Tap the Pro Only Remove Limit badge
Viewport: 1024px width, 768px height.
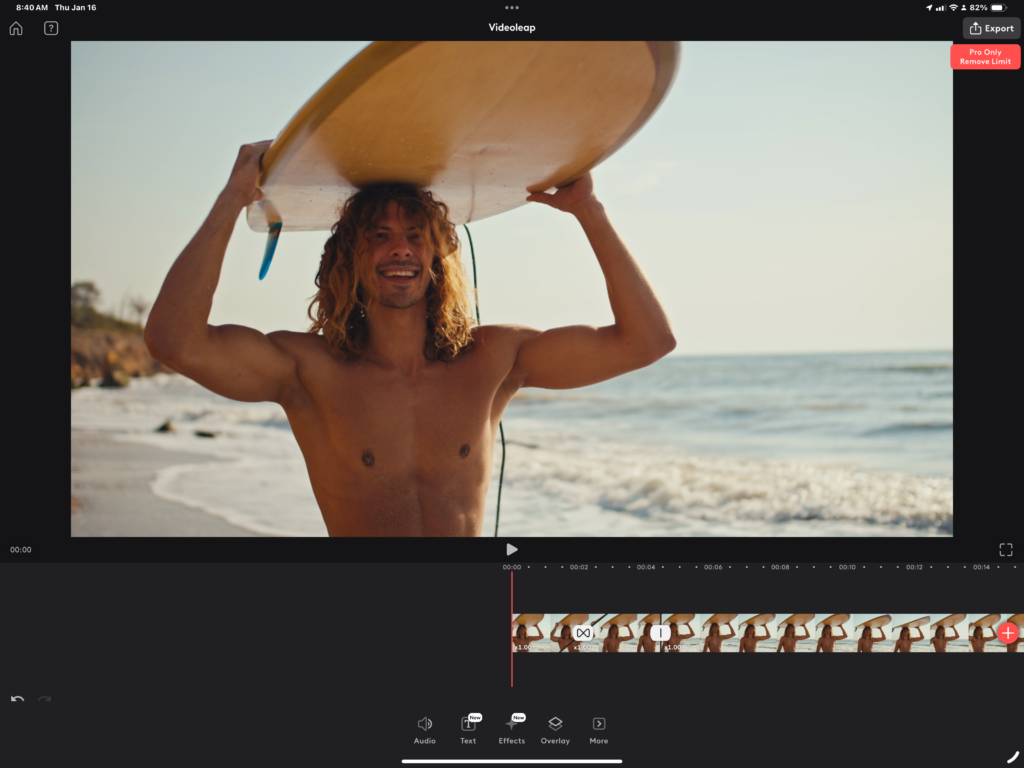click(985, 57)
